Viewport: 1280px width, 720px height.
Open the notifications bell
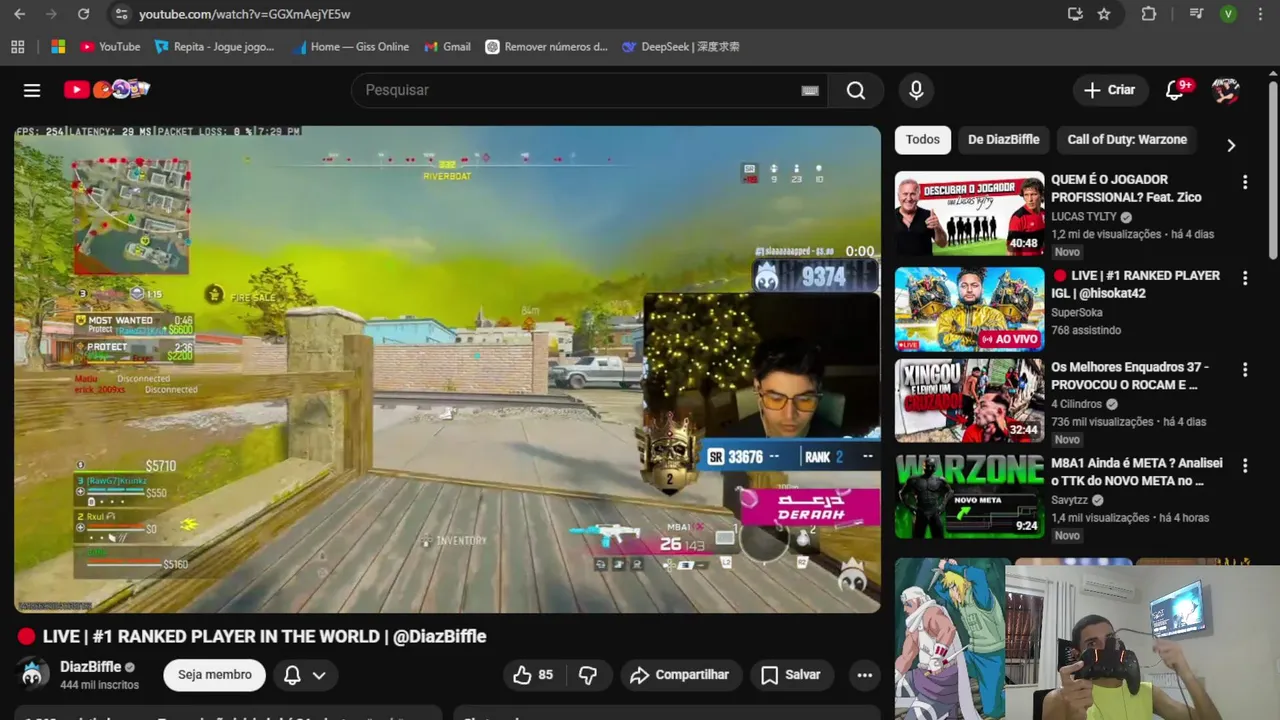click(x=1176, y=90)
